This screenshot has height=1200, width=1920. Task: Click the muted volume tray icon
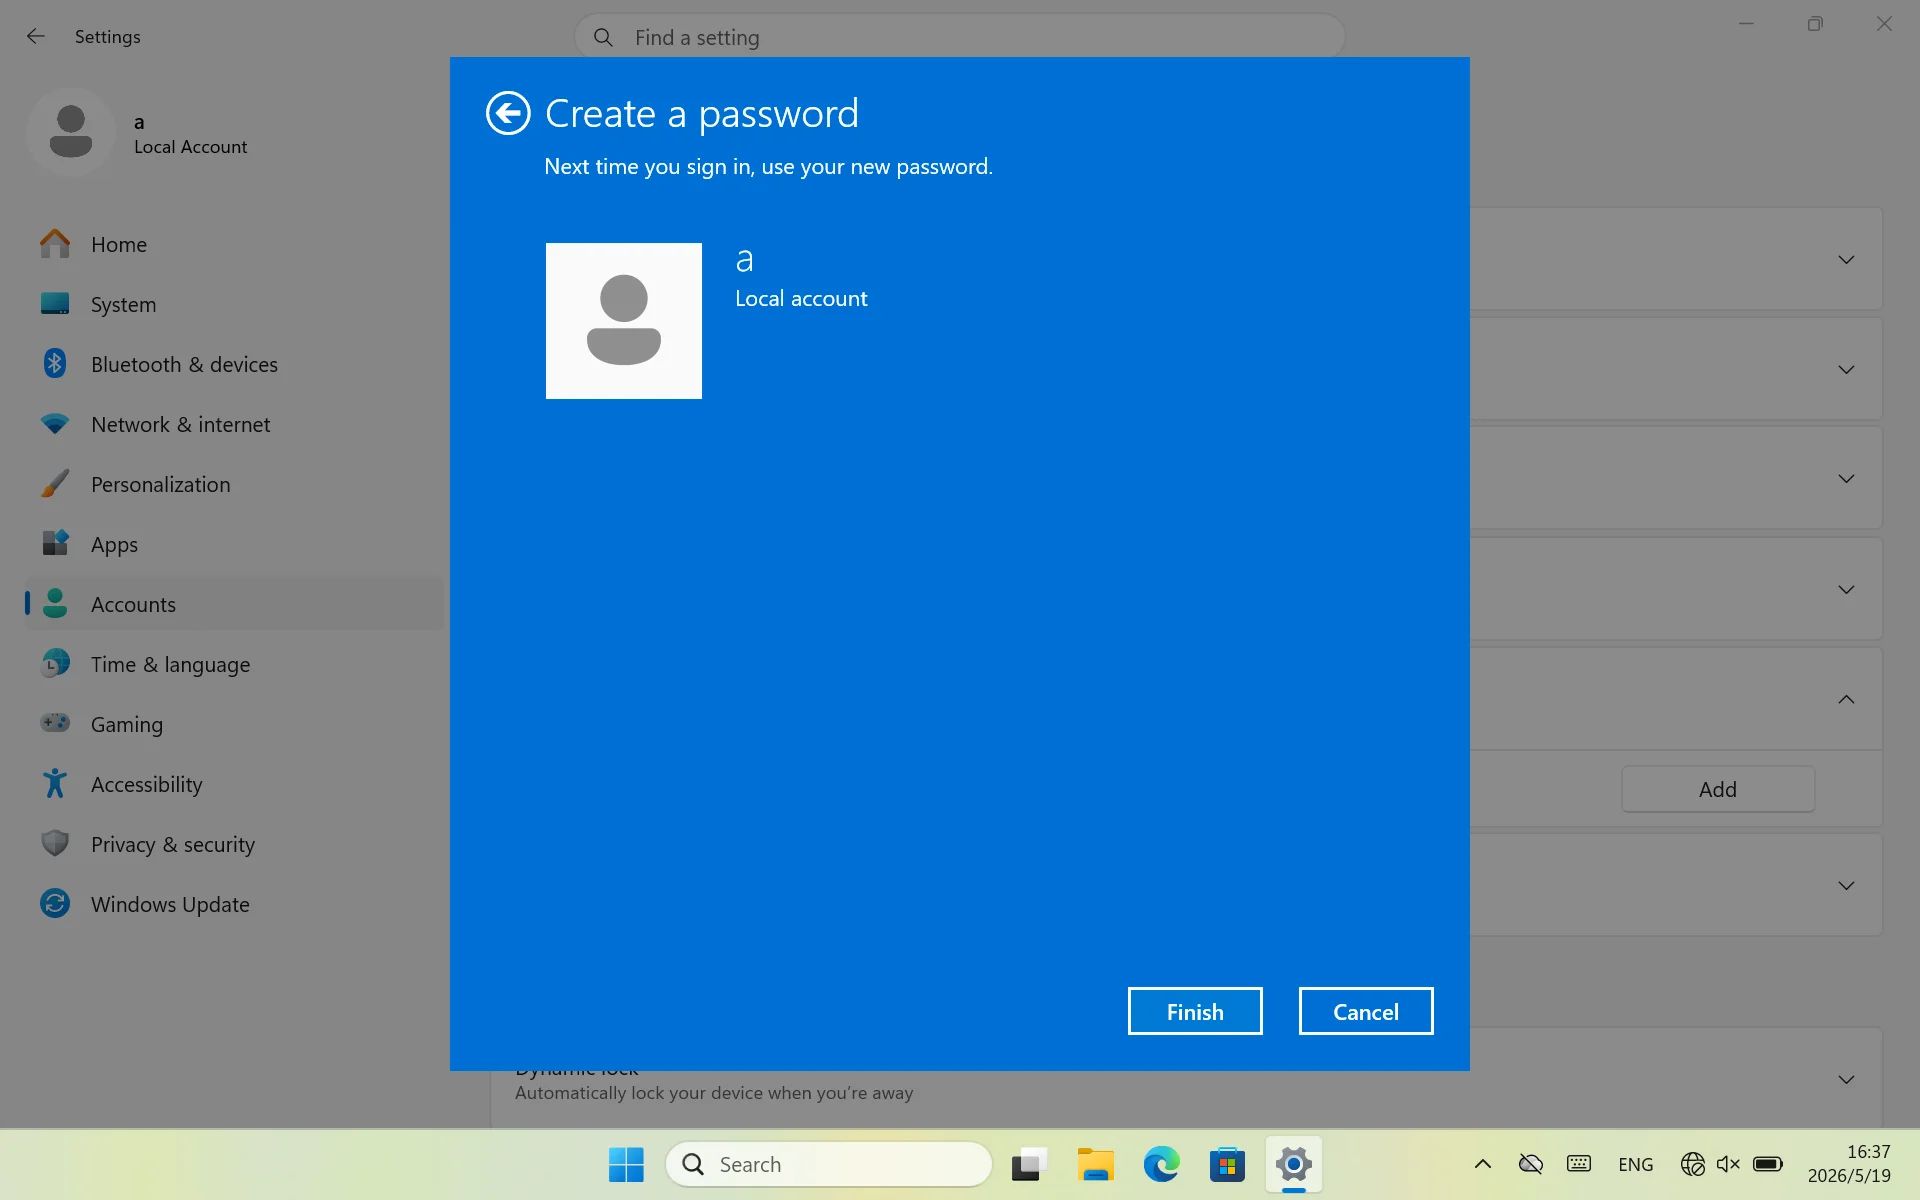pos(1729,1164)
